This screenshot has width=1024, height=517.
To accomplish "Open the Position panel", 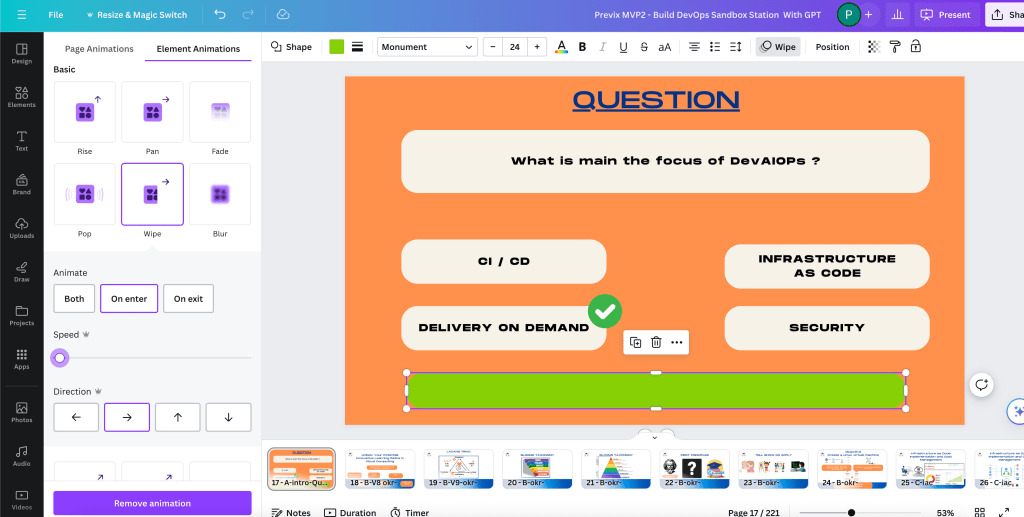I will (x=832, y=46).
